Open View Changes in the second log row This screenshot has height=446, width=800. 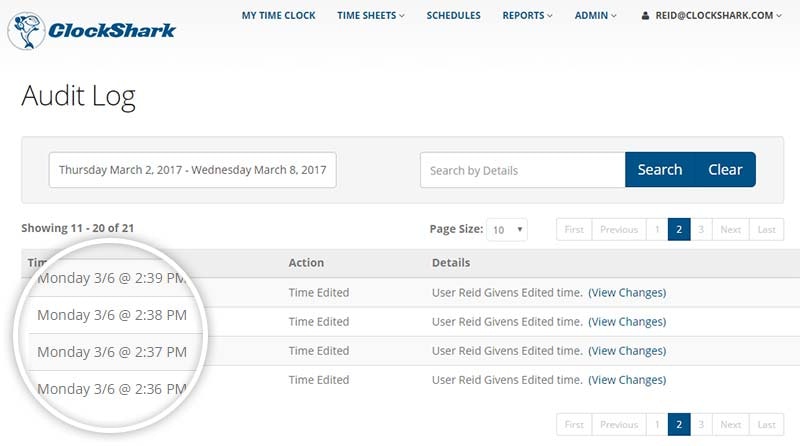[627, 321]
